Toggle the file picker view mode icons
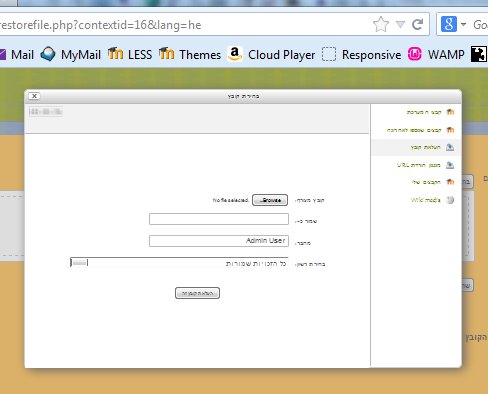 [46, 112]
